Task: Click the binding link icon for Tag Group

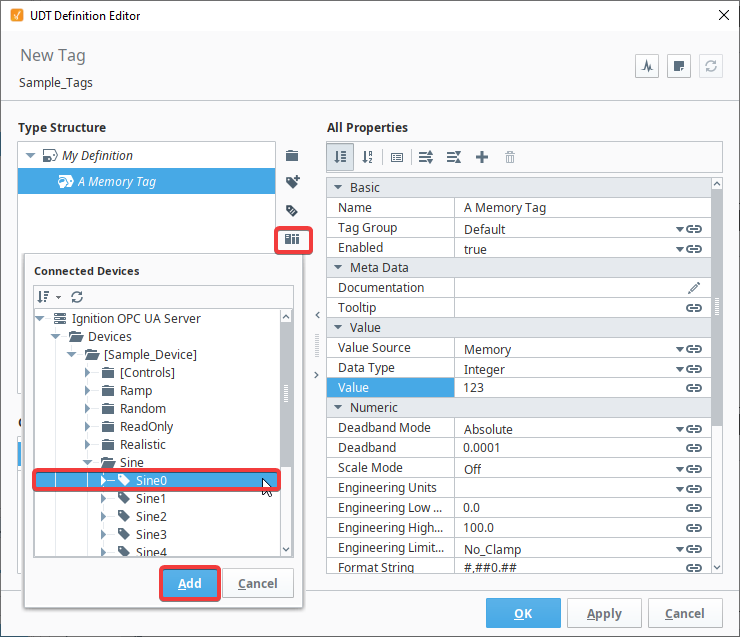Action: (694, 229)
